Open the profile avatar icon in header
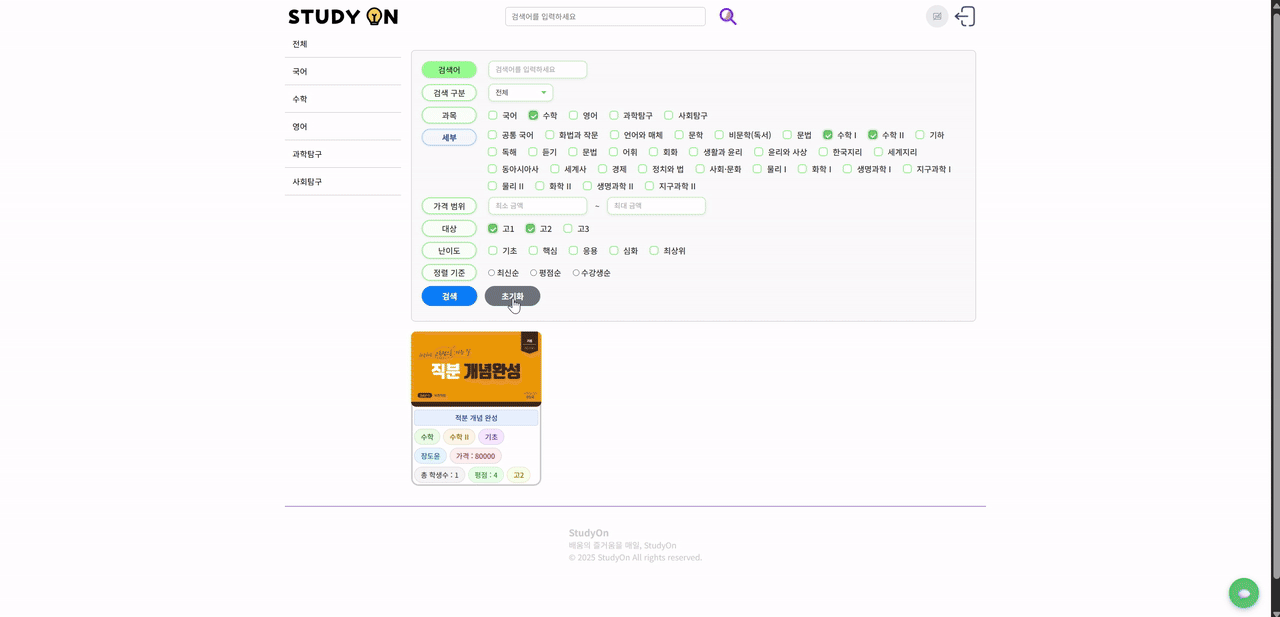The width and height of the screenshot is (1280, 617). pos(937,16)
